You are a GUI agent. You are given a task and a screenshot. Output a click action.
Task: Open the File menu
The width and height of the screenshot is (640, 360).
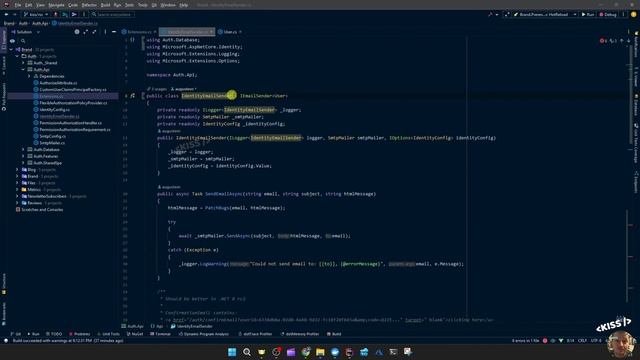(18, 5)
